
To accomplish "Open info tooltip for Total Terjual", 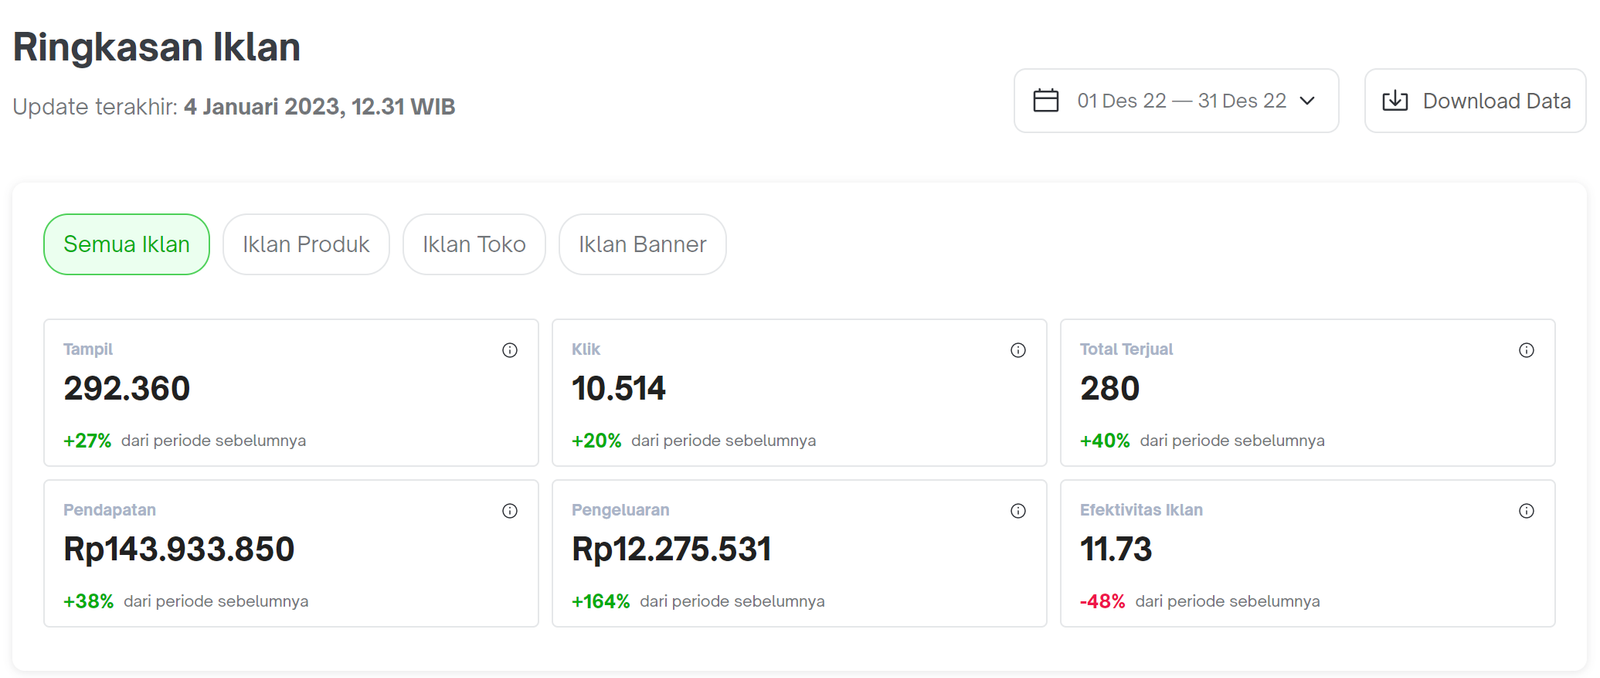I will point(1526,350).
